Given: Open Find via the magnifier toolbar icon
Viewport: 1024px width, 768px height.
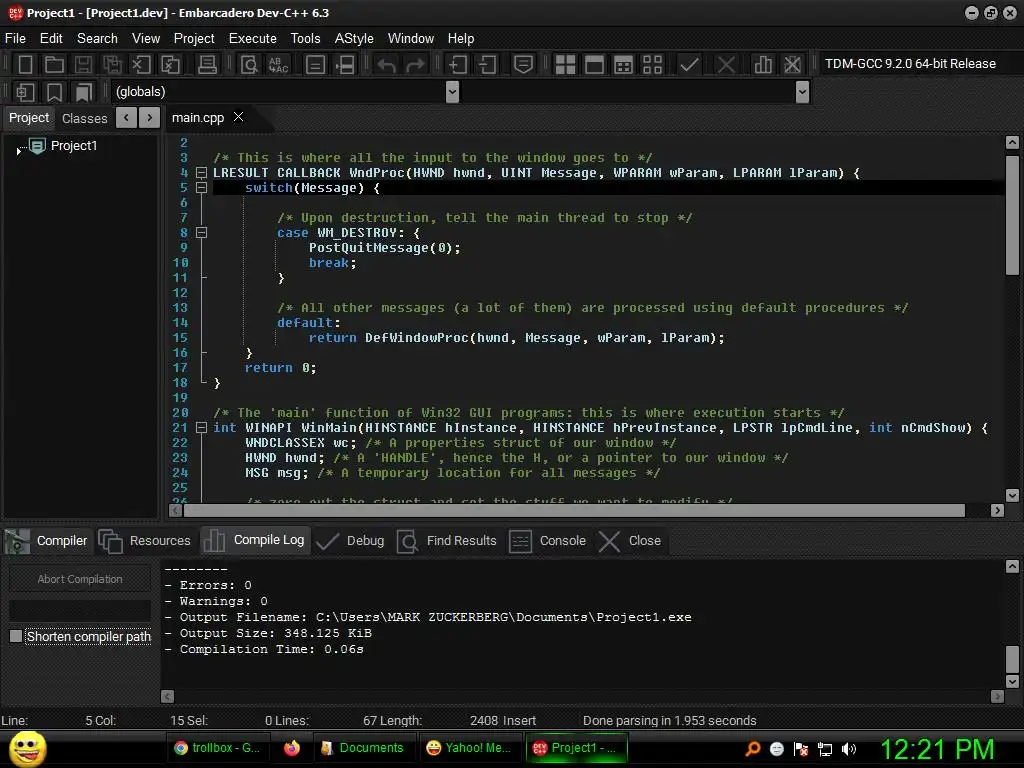Looking at the screenshot, I should pos(249,64).
